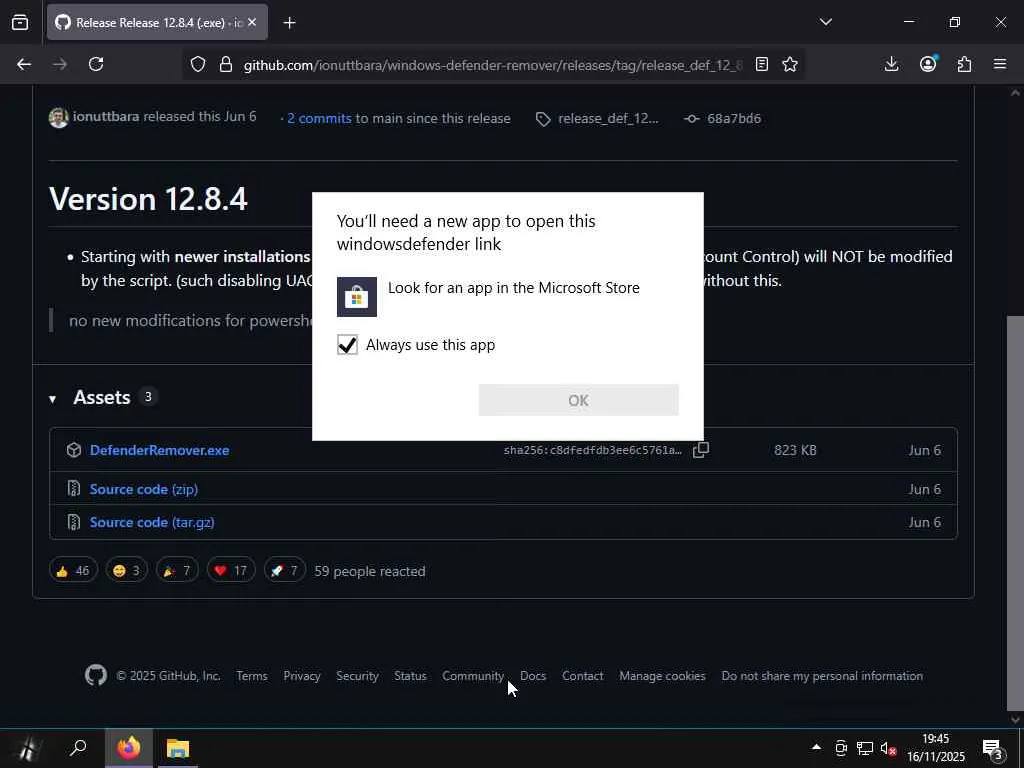Show hidden system tray icons
Viewport: 1024px width, 768px height.
[x=816, y=746]
